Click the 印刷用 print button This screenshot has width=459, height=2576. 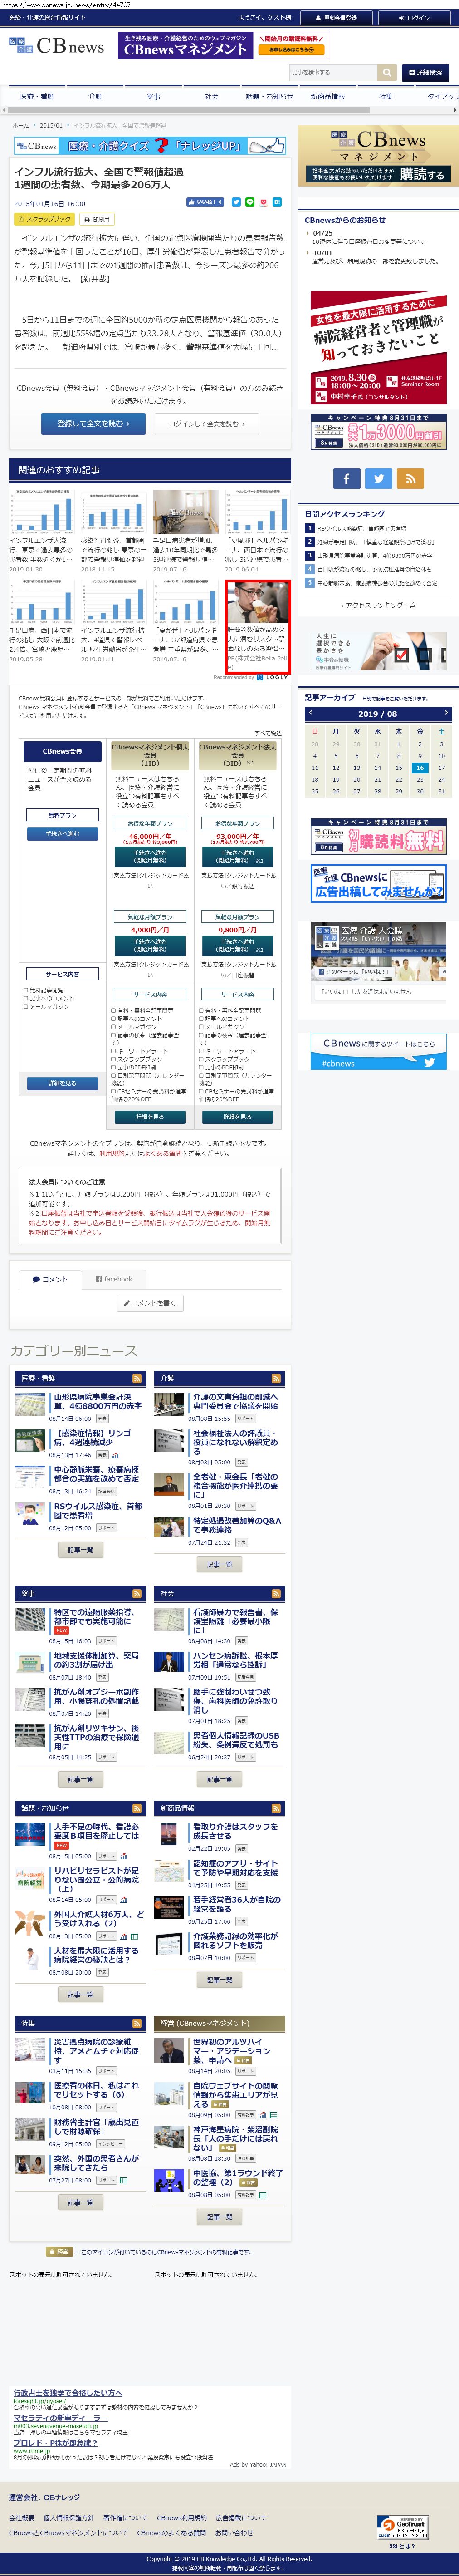click(x=98, y=219)
